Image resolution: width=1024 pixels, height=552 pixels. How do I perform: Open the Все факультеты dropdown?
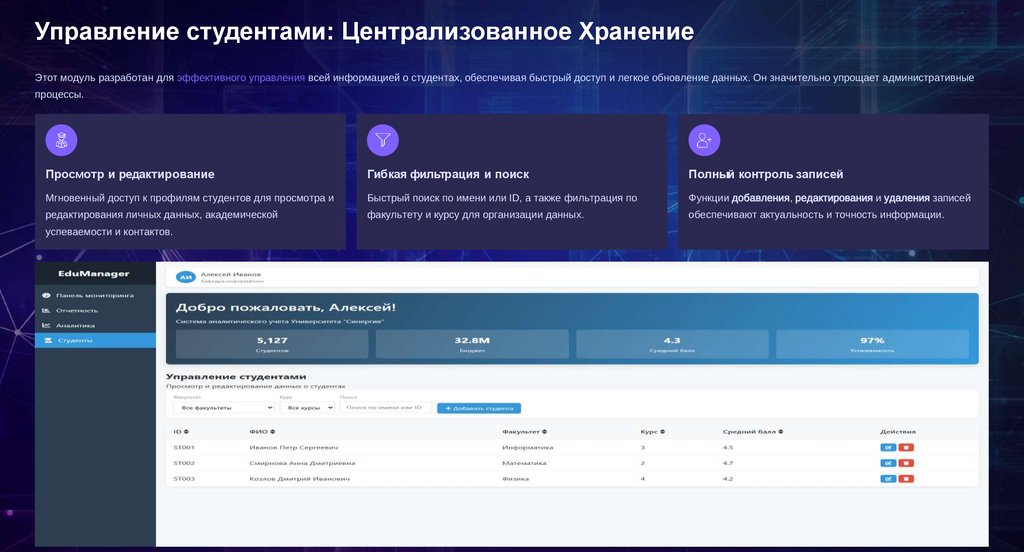click(x=223, y=408)
